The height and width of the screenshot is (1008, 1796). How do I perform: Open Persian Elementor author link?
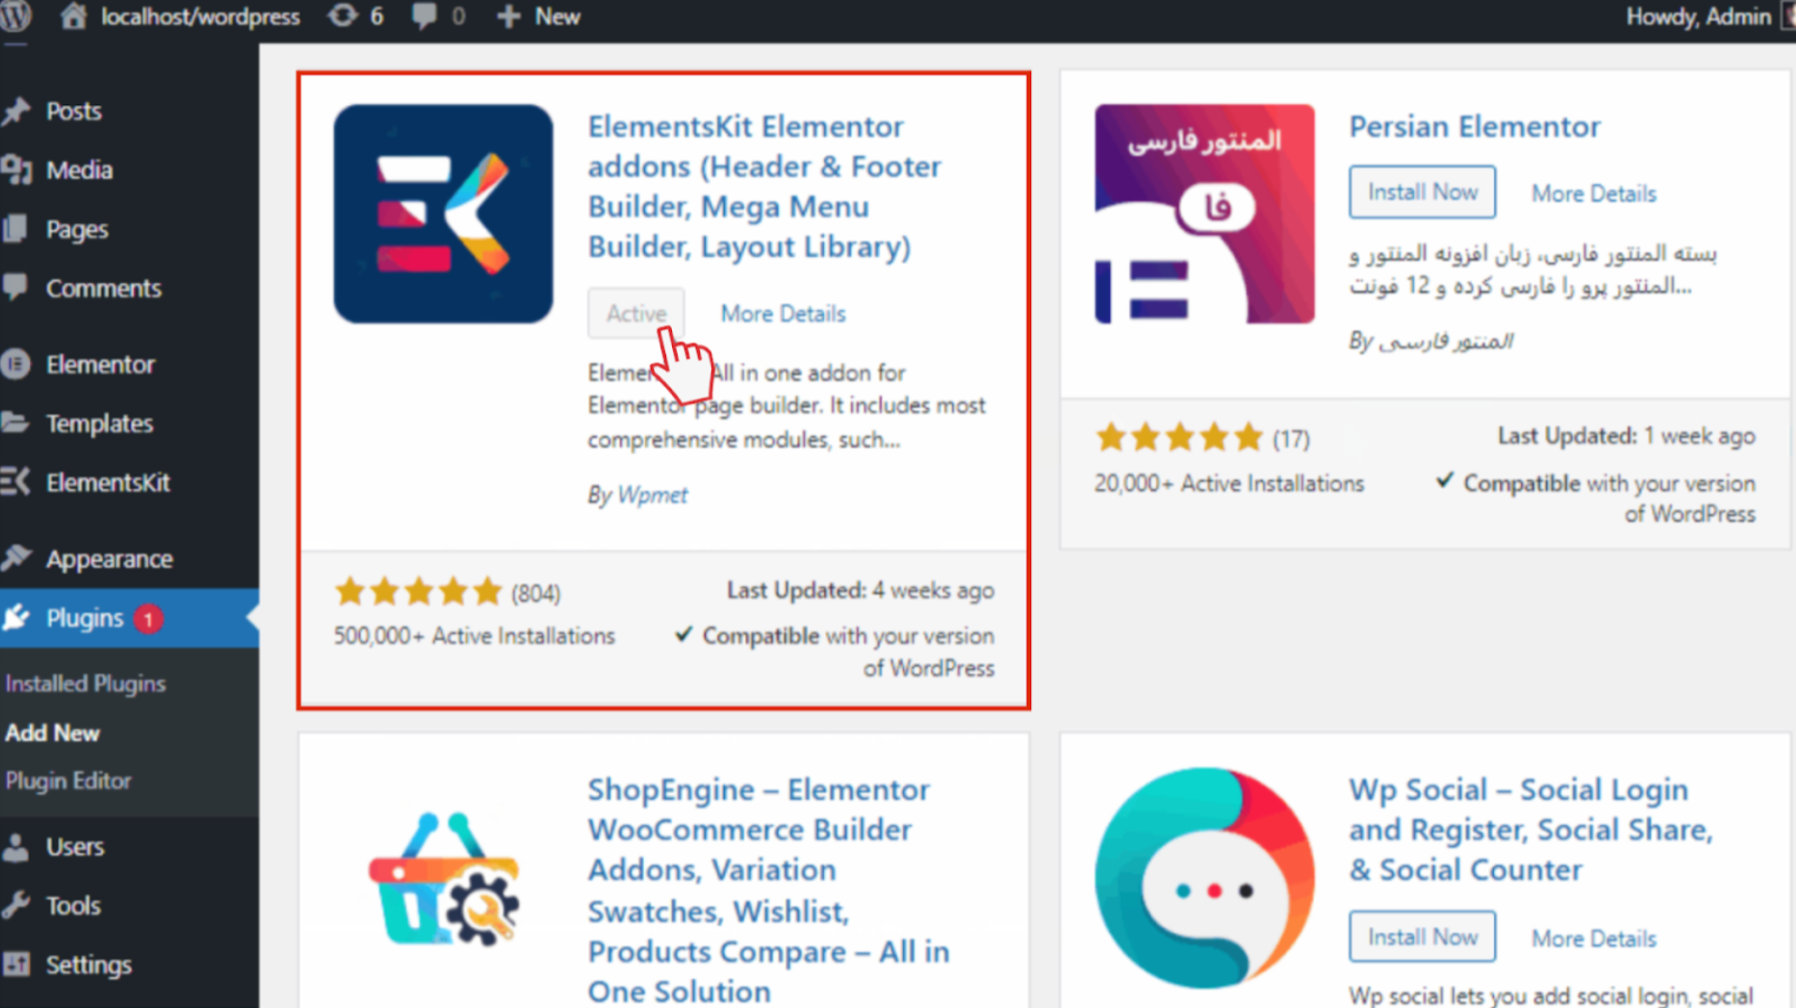click(x=1445, y=342)
